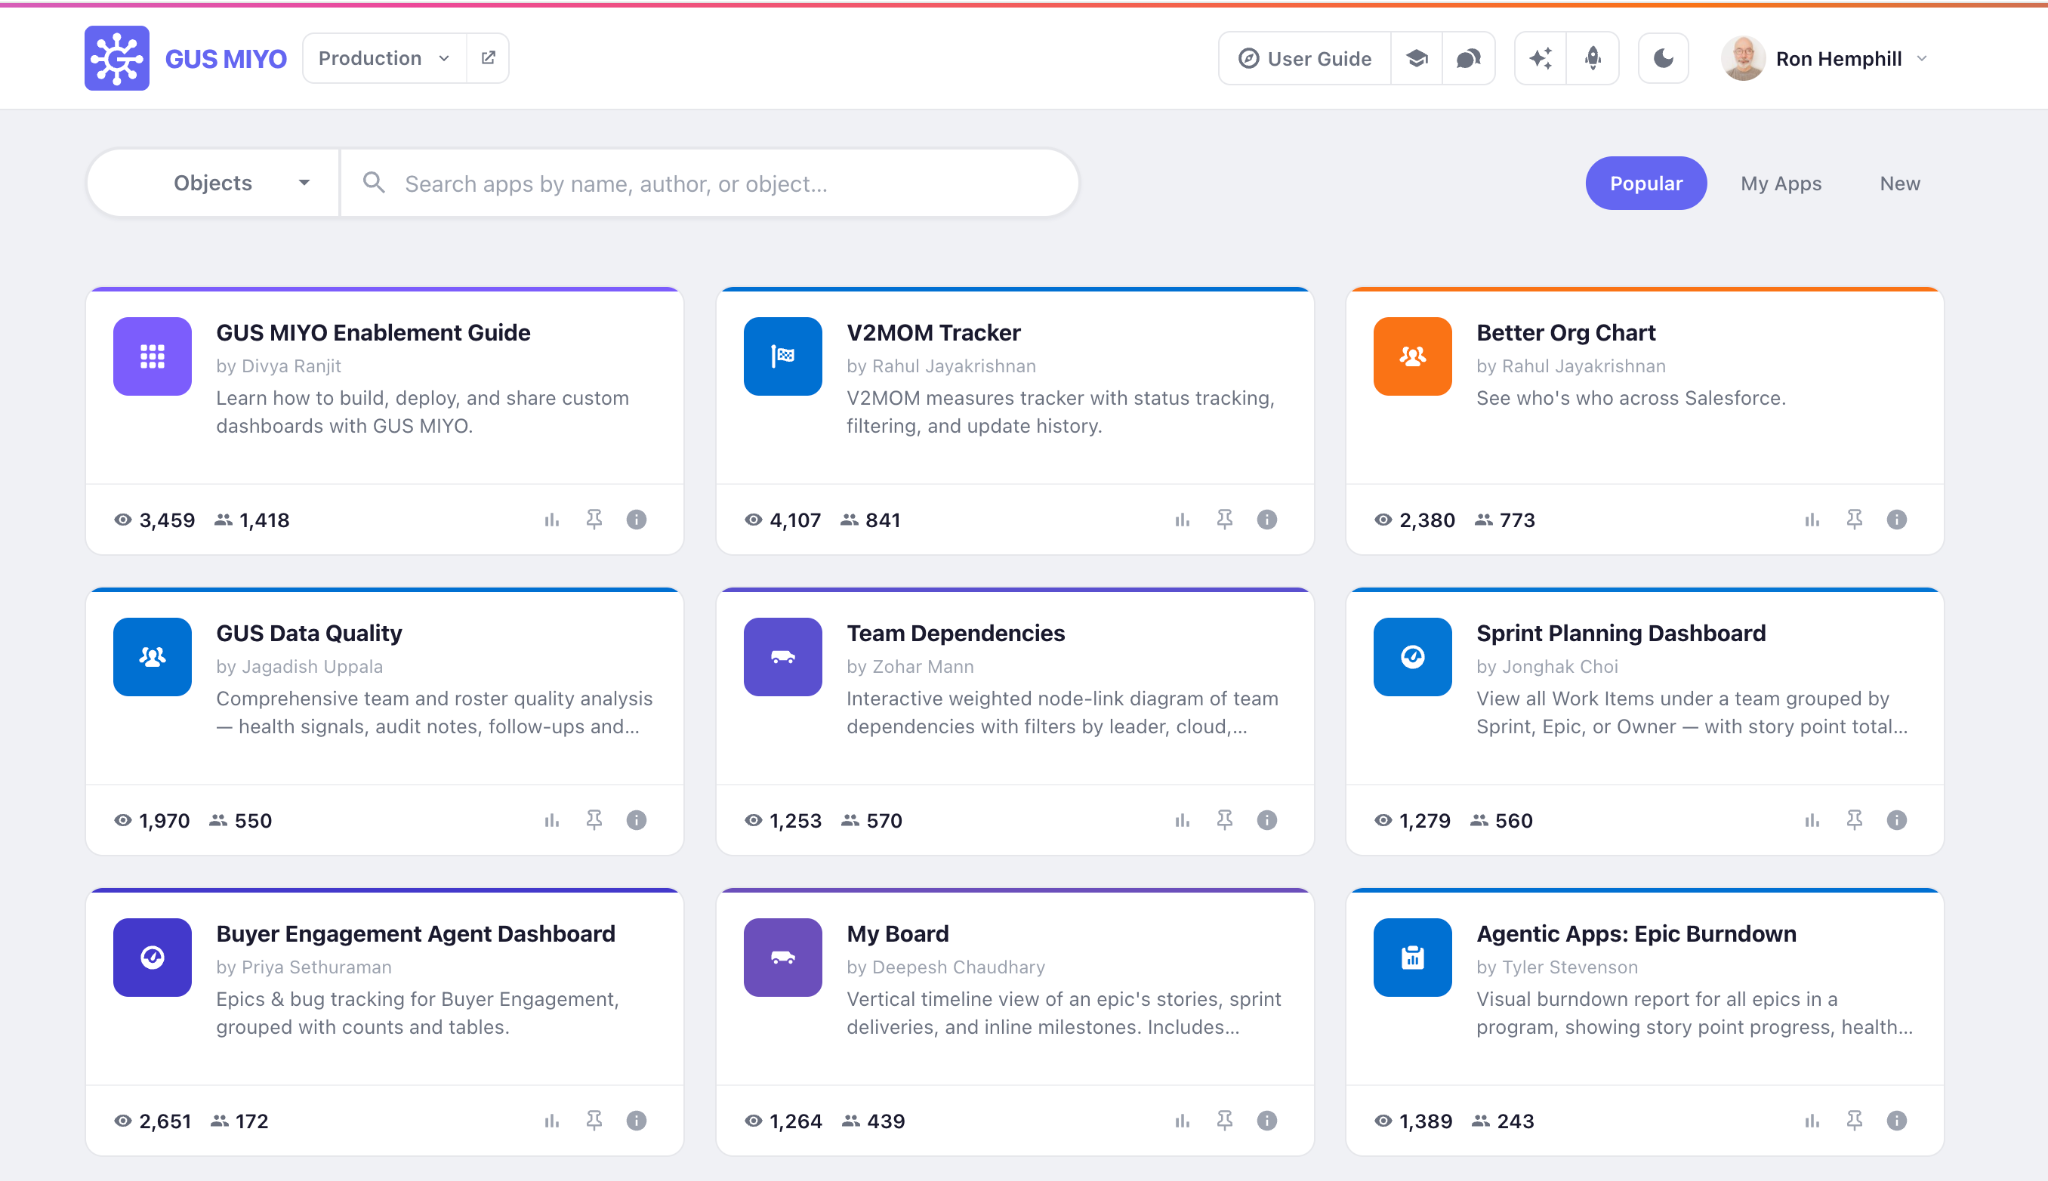Expand the Ron Hemphill user menu
The height and width of the screenshot is (1181, 2048).
pyautogui.click(x=1824, y=58)
